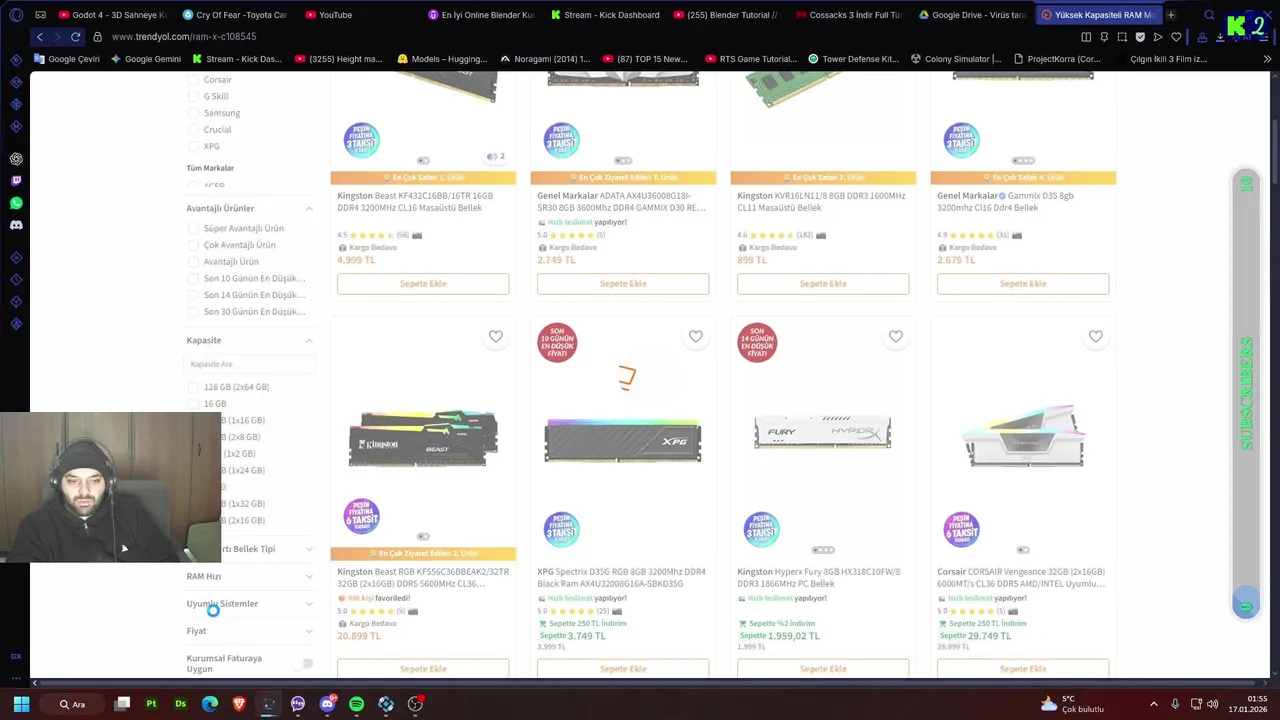Check the G Skill brand filter
This screenshot has height=720, width=1280.
point(193,97)
